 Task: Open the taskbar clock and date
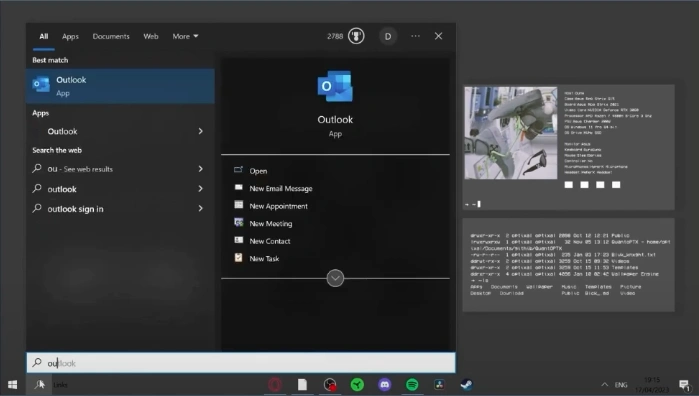[652, 385]
